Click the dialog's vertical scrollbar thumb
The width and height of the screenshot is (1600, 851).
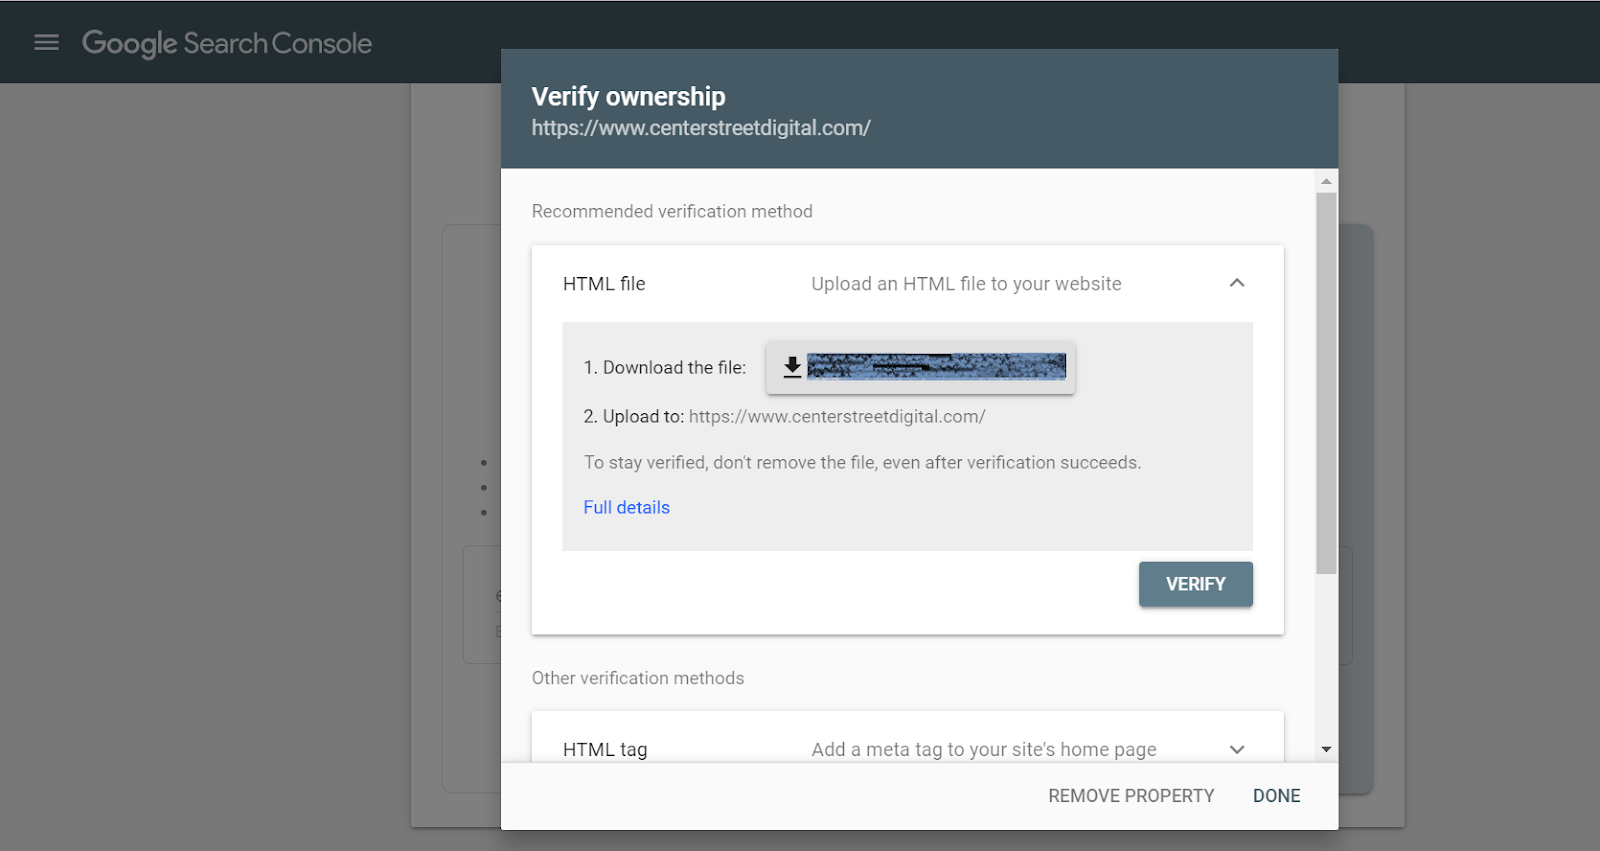1326,380
